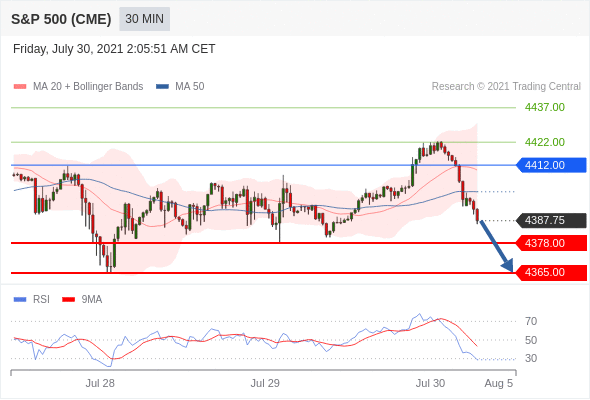Click the 4437.00 resistance level label
The image size is (590, 400).
click(544, 107)
